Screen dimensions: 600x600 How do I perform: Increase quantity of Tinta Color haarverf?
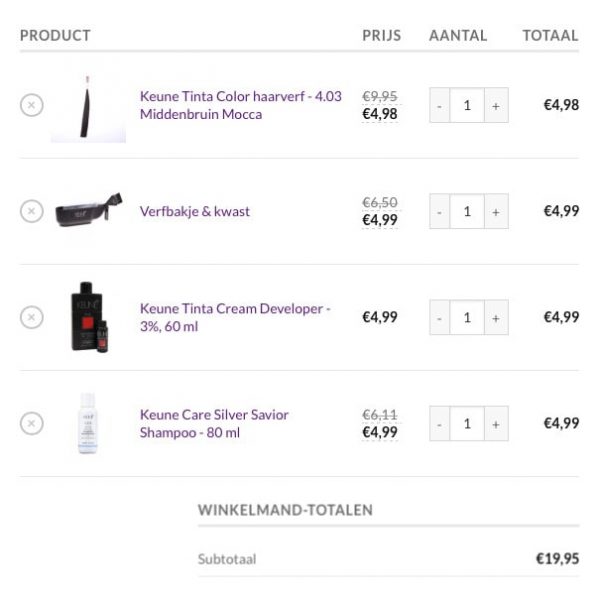(x=495, y=105)
